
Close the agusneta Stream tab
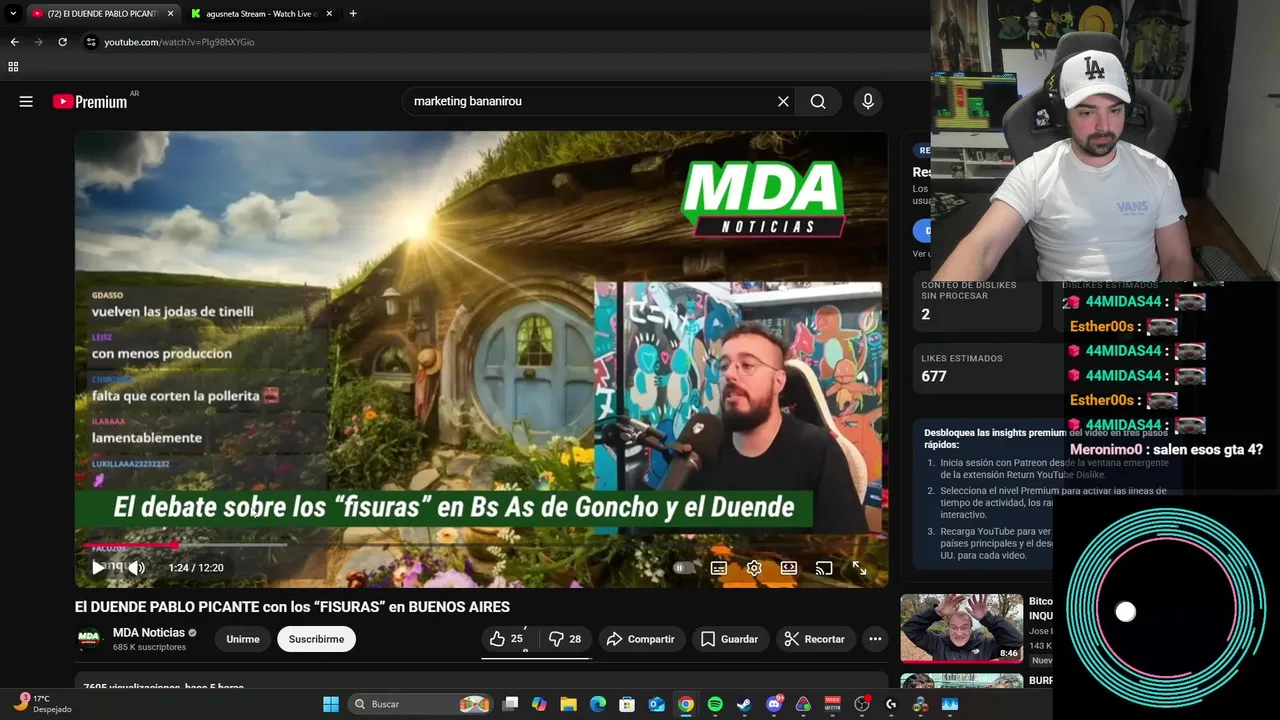(x=329, y=14)
